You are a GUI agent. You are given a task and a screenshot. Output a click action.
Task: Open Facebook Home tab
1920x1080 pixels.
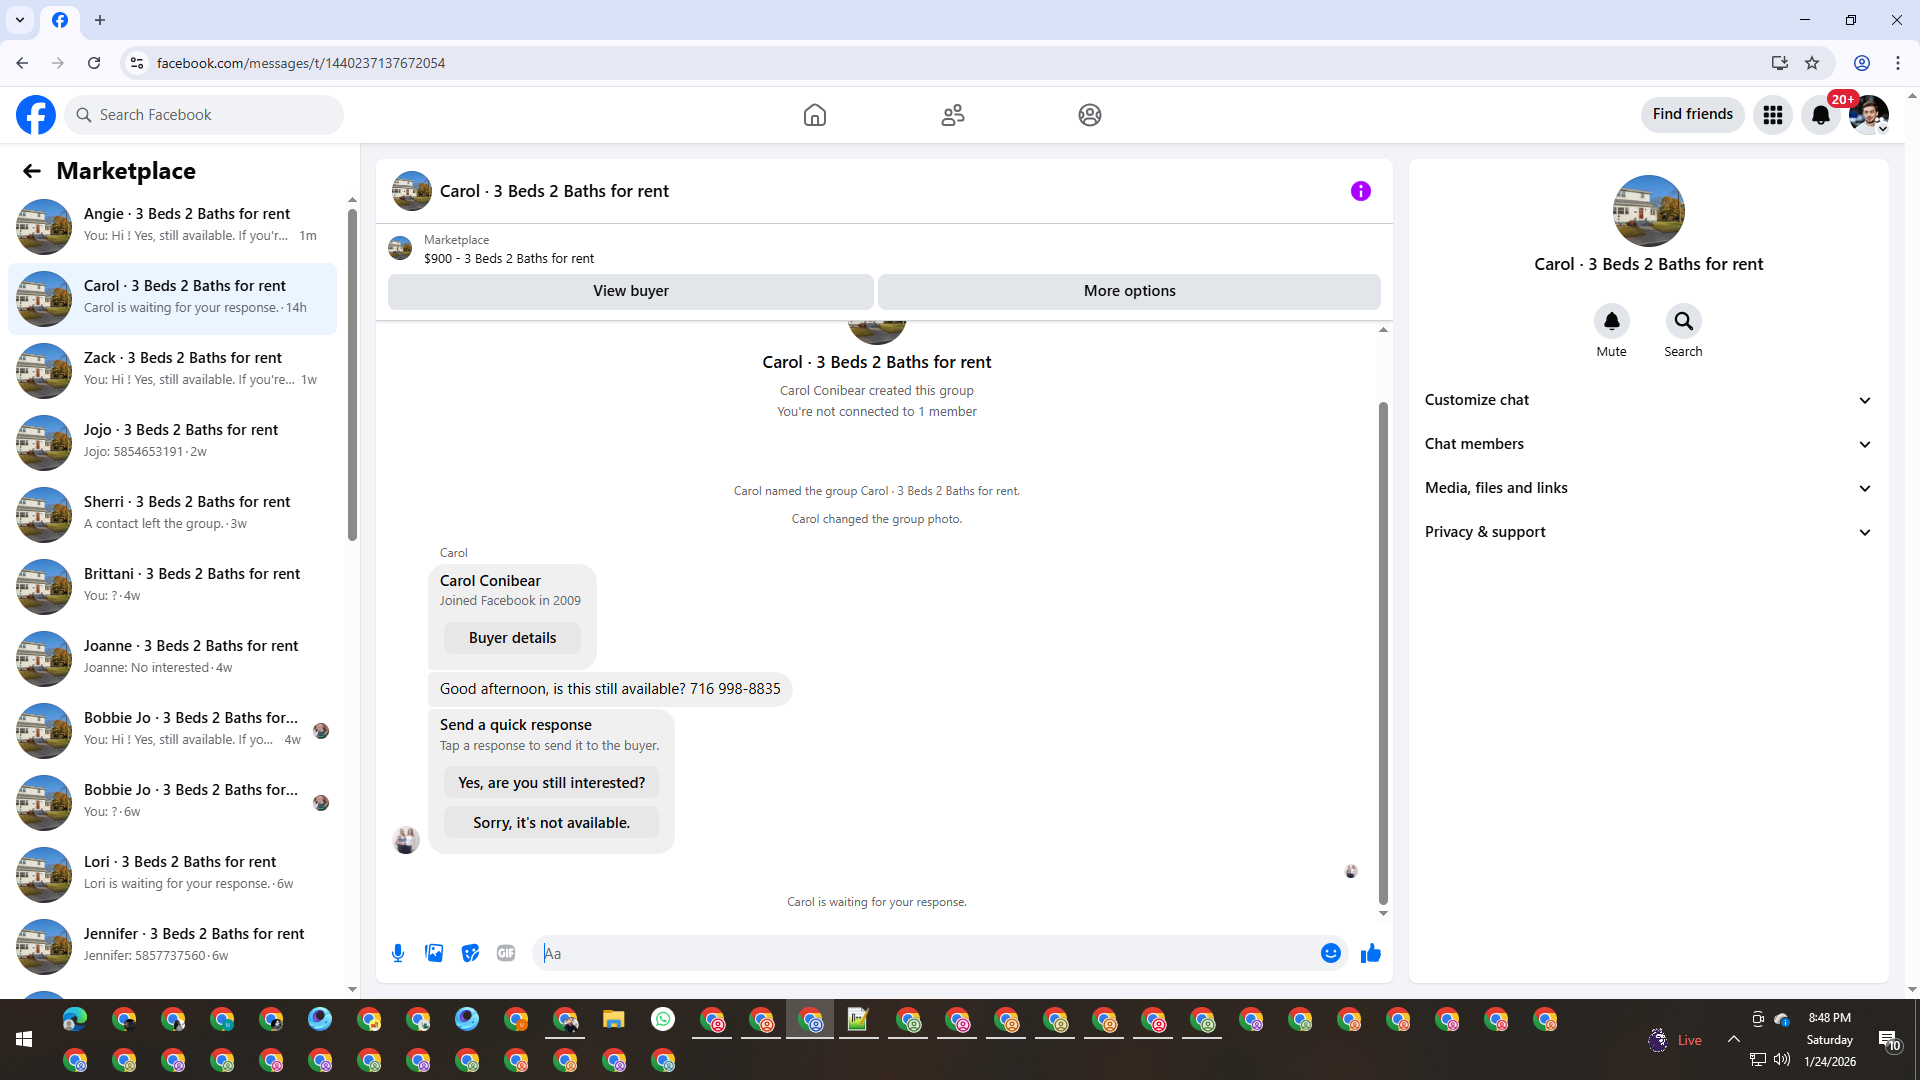[814, 115]
